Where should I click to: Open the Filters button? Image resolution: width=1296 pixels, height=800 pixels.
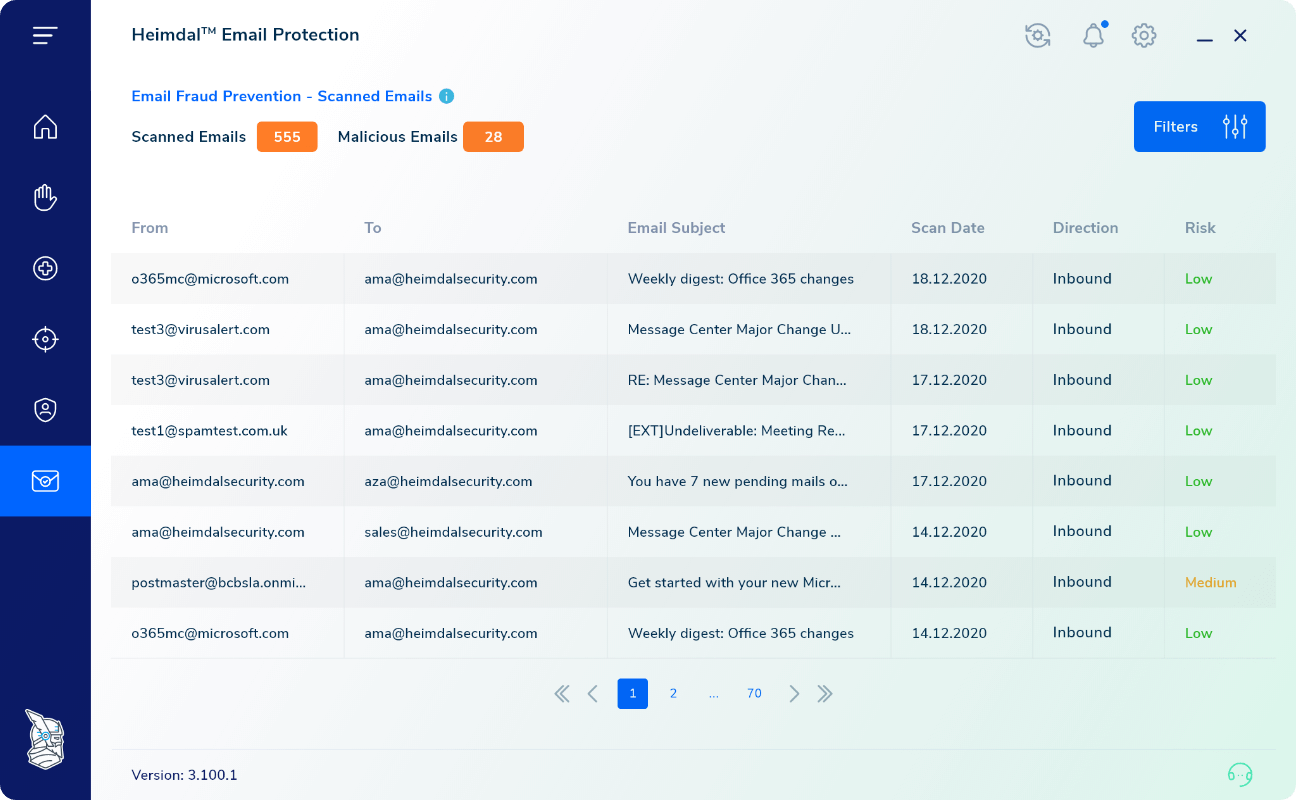click(1200, 127)
